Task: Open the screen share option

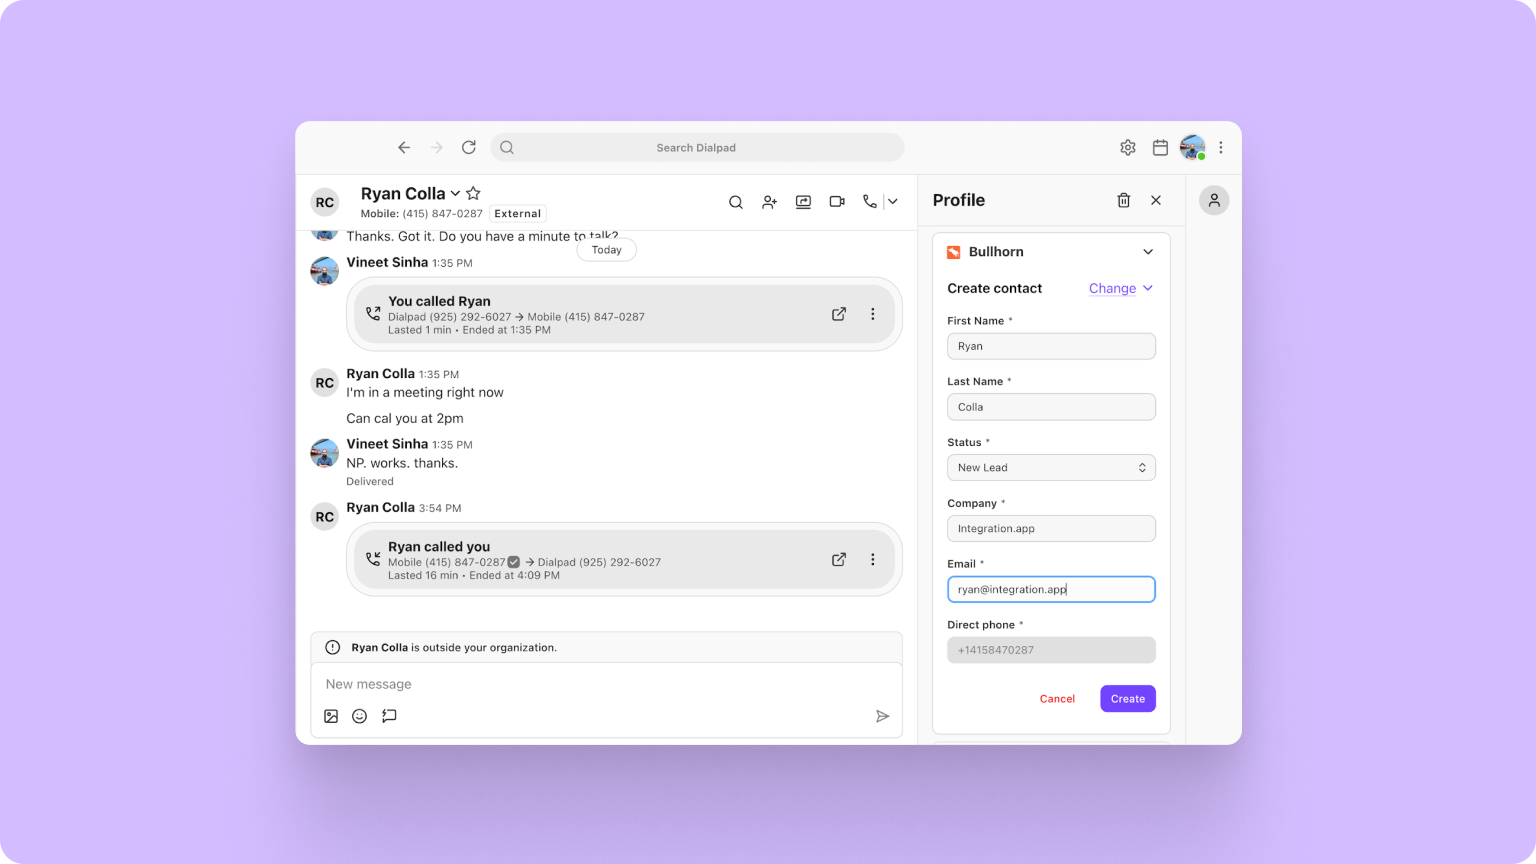Action: click(x=803, y=201)
